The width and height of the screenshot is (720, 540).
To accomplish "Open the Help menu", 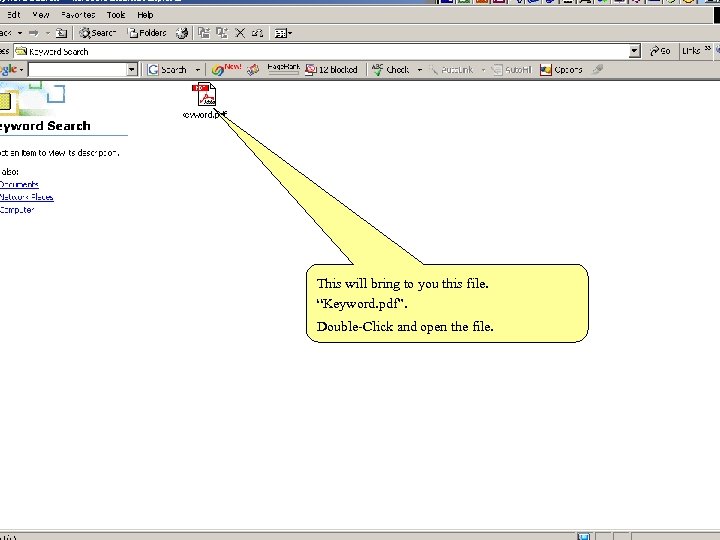I will click(x=145, y=15).
